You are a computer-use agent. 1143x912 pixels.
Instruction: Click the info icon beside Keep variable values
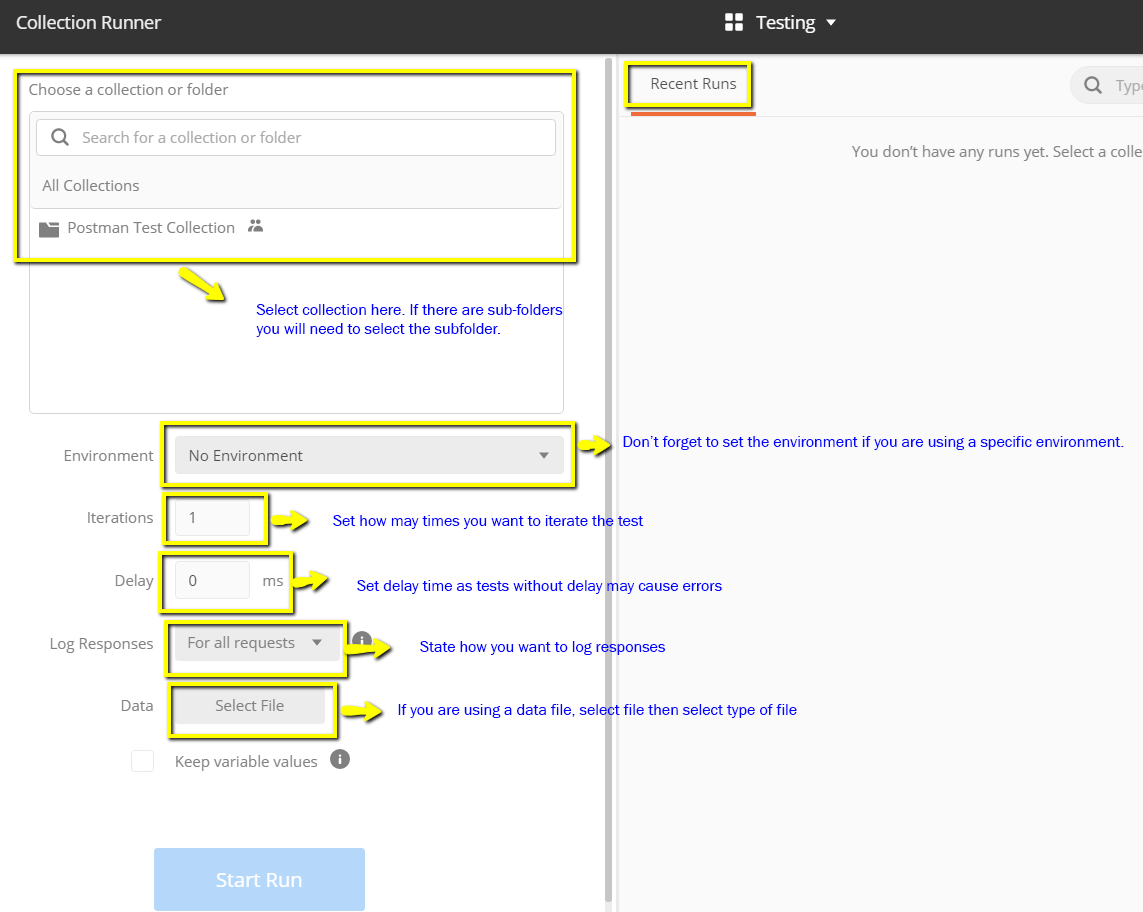point(340,760)
